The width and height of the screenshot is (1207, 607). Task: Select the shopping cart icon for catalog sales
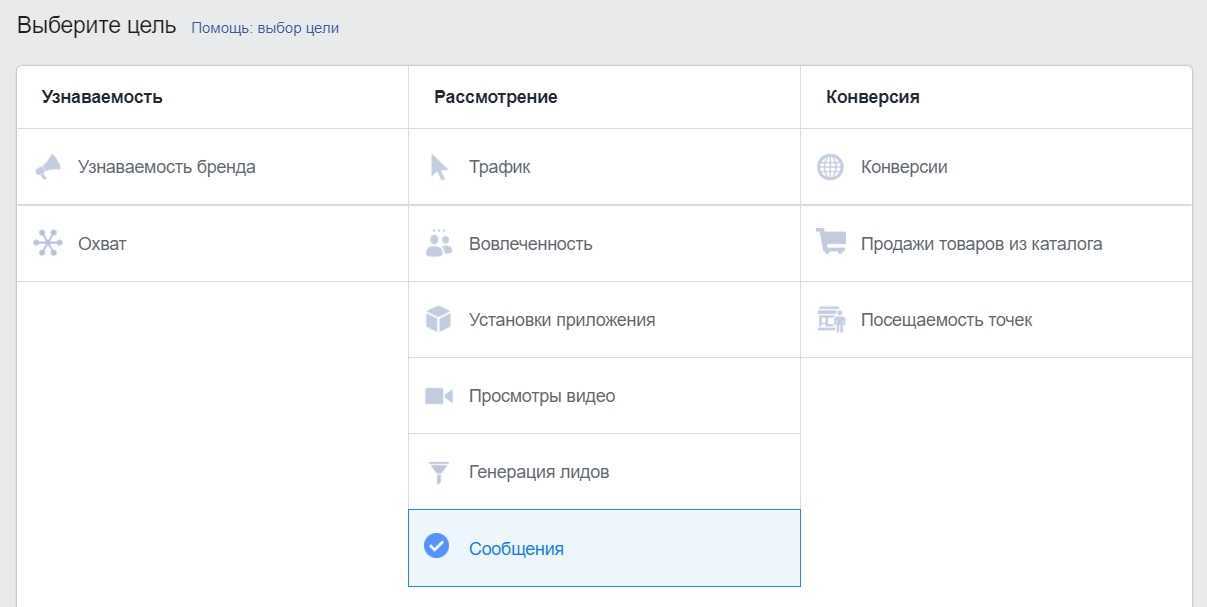pos(831,243)
